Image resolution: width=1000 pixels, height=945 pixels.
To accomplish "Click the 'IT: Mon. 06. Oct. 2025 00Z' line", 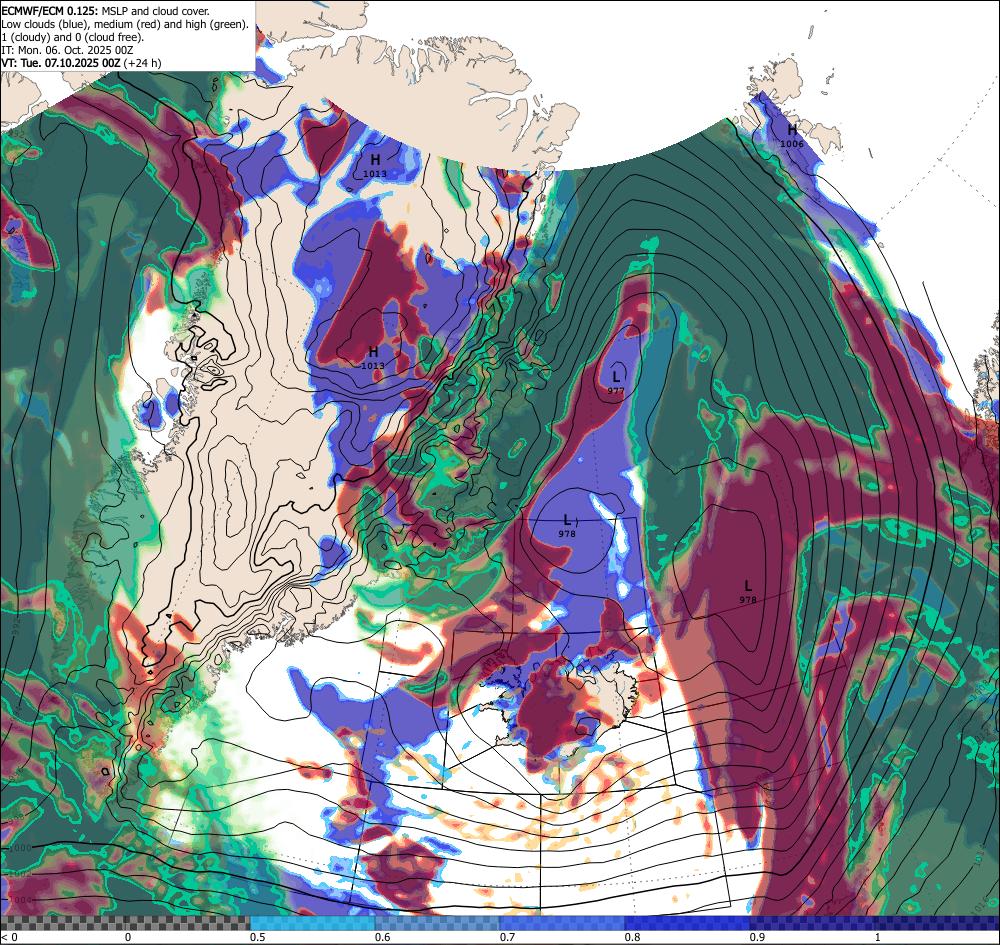I will coord(67,50).
